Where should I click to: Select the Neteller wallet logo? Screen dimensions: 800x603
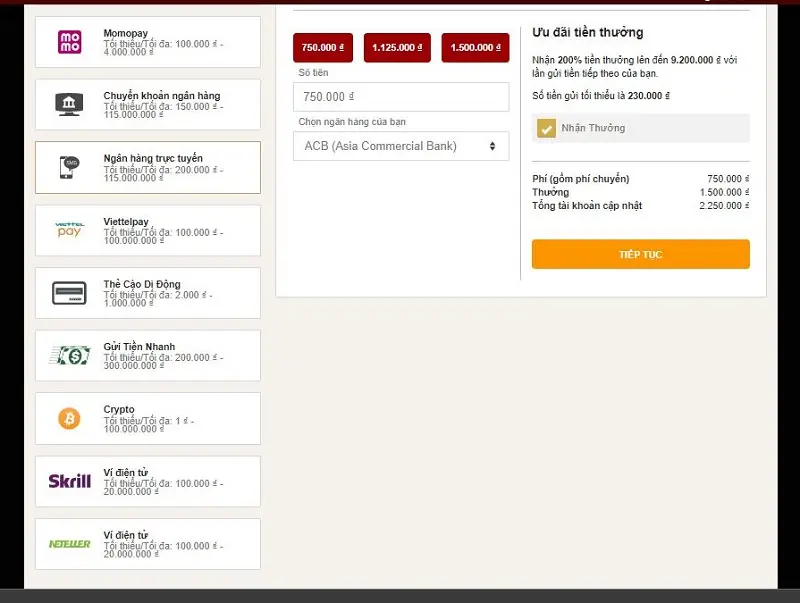[x=70, y=544]
